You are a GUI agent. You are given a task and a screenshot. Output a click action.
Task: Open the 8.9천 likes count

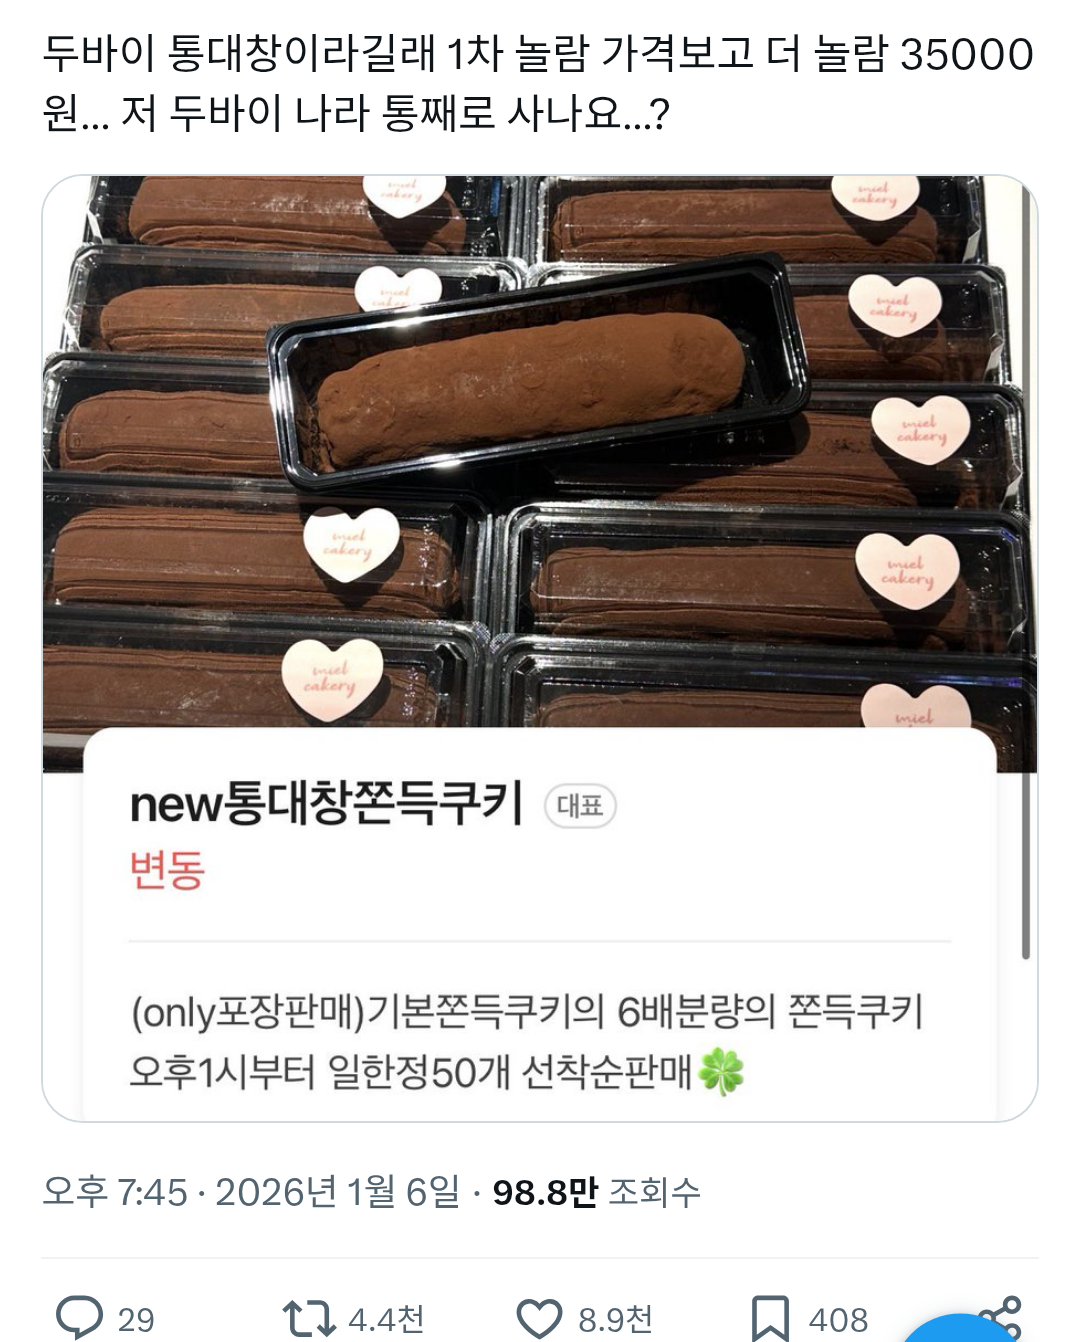[x=616, y=1319]
